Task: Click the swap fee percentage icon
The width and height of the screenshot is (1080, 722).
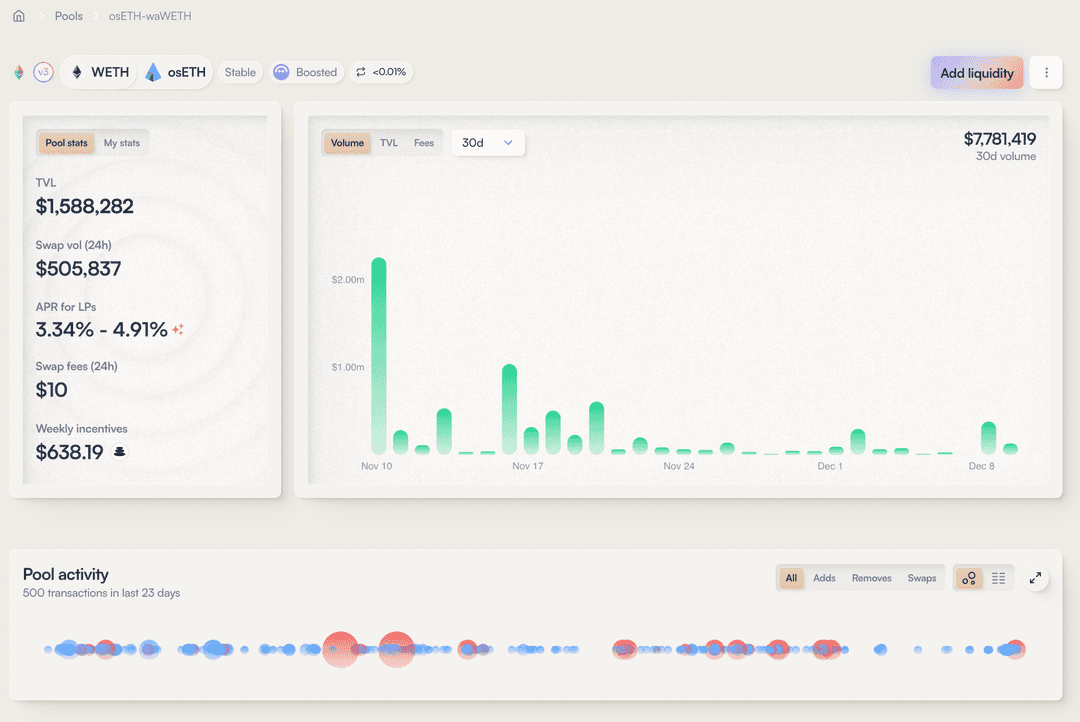Action: (x=361, y=72)
